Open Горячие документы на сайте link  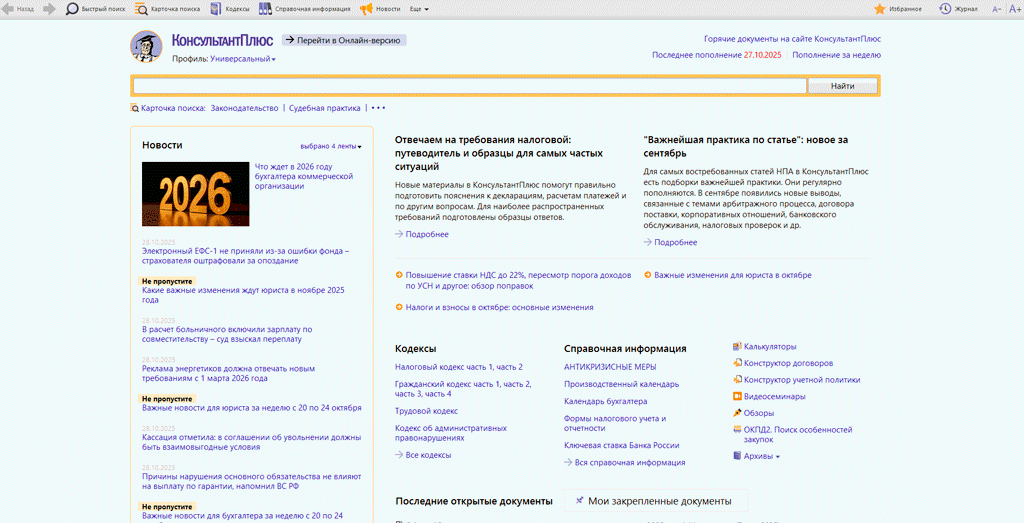(x=792, y=39)
